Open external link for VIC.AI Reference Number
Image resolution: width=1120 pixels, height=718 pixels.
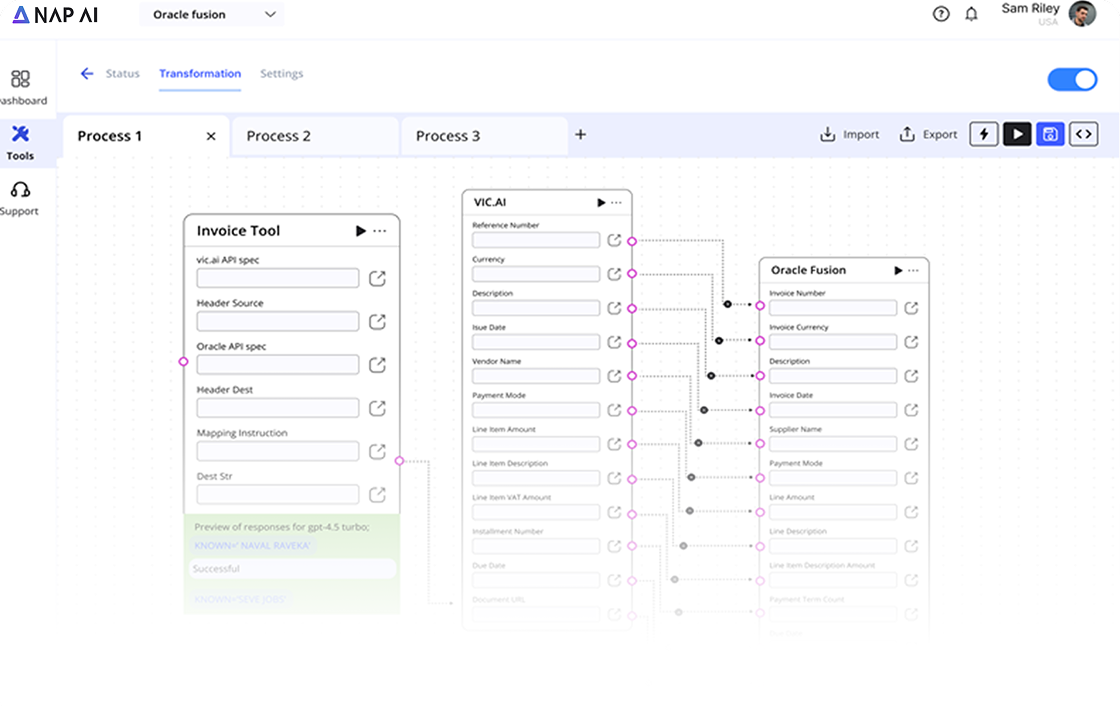coord(614,240)
